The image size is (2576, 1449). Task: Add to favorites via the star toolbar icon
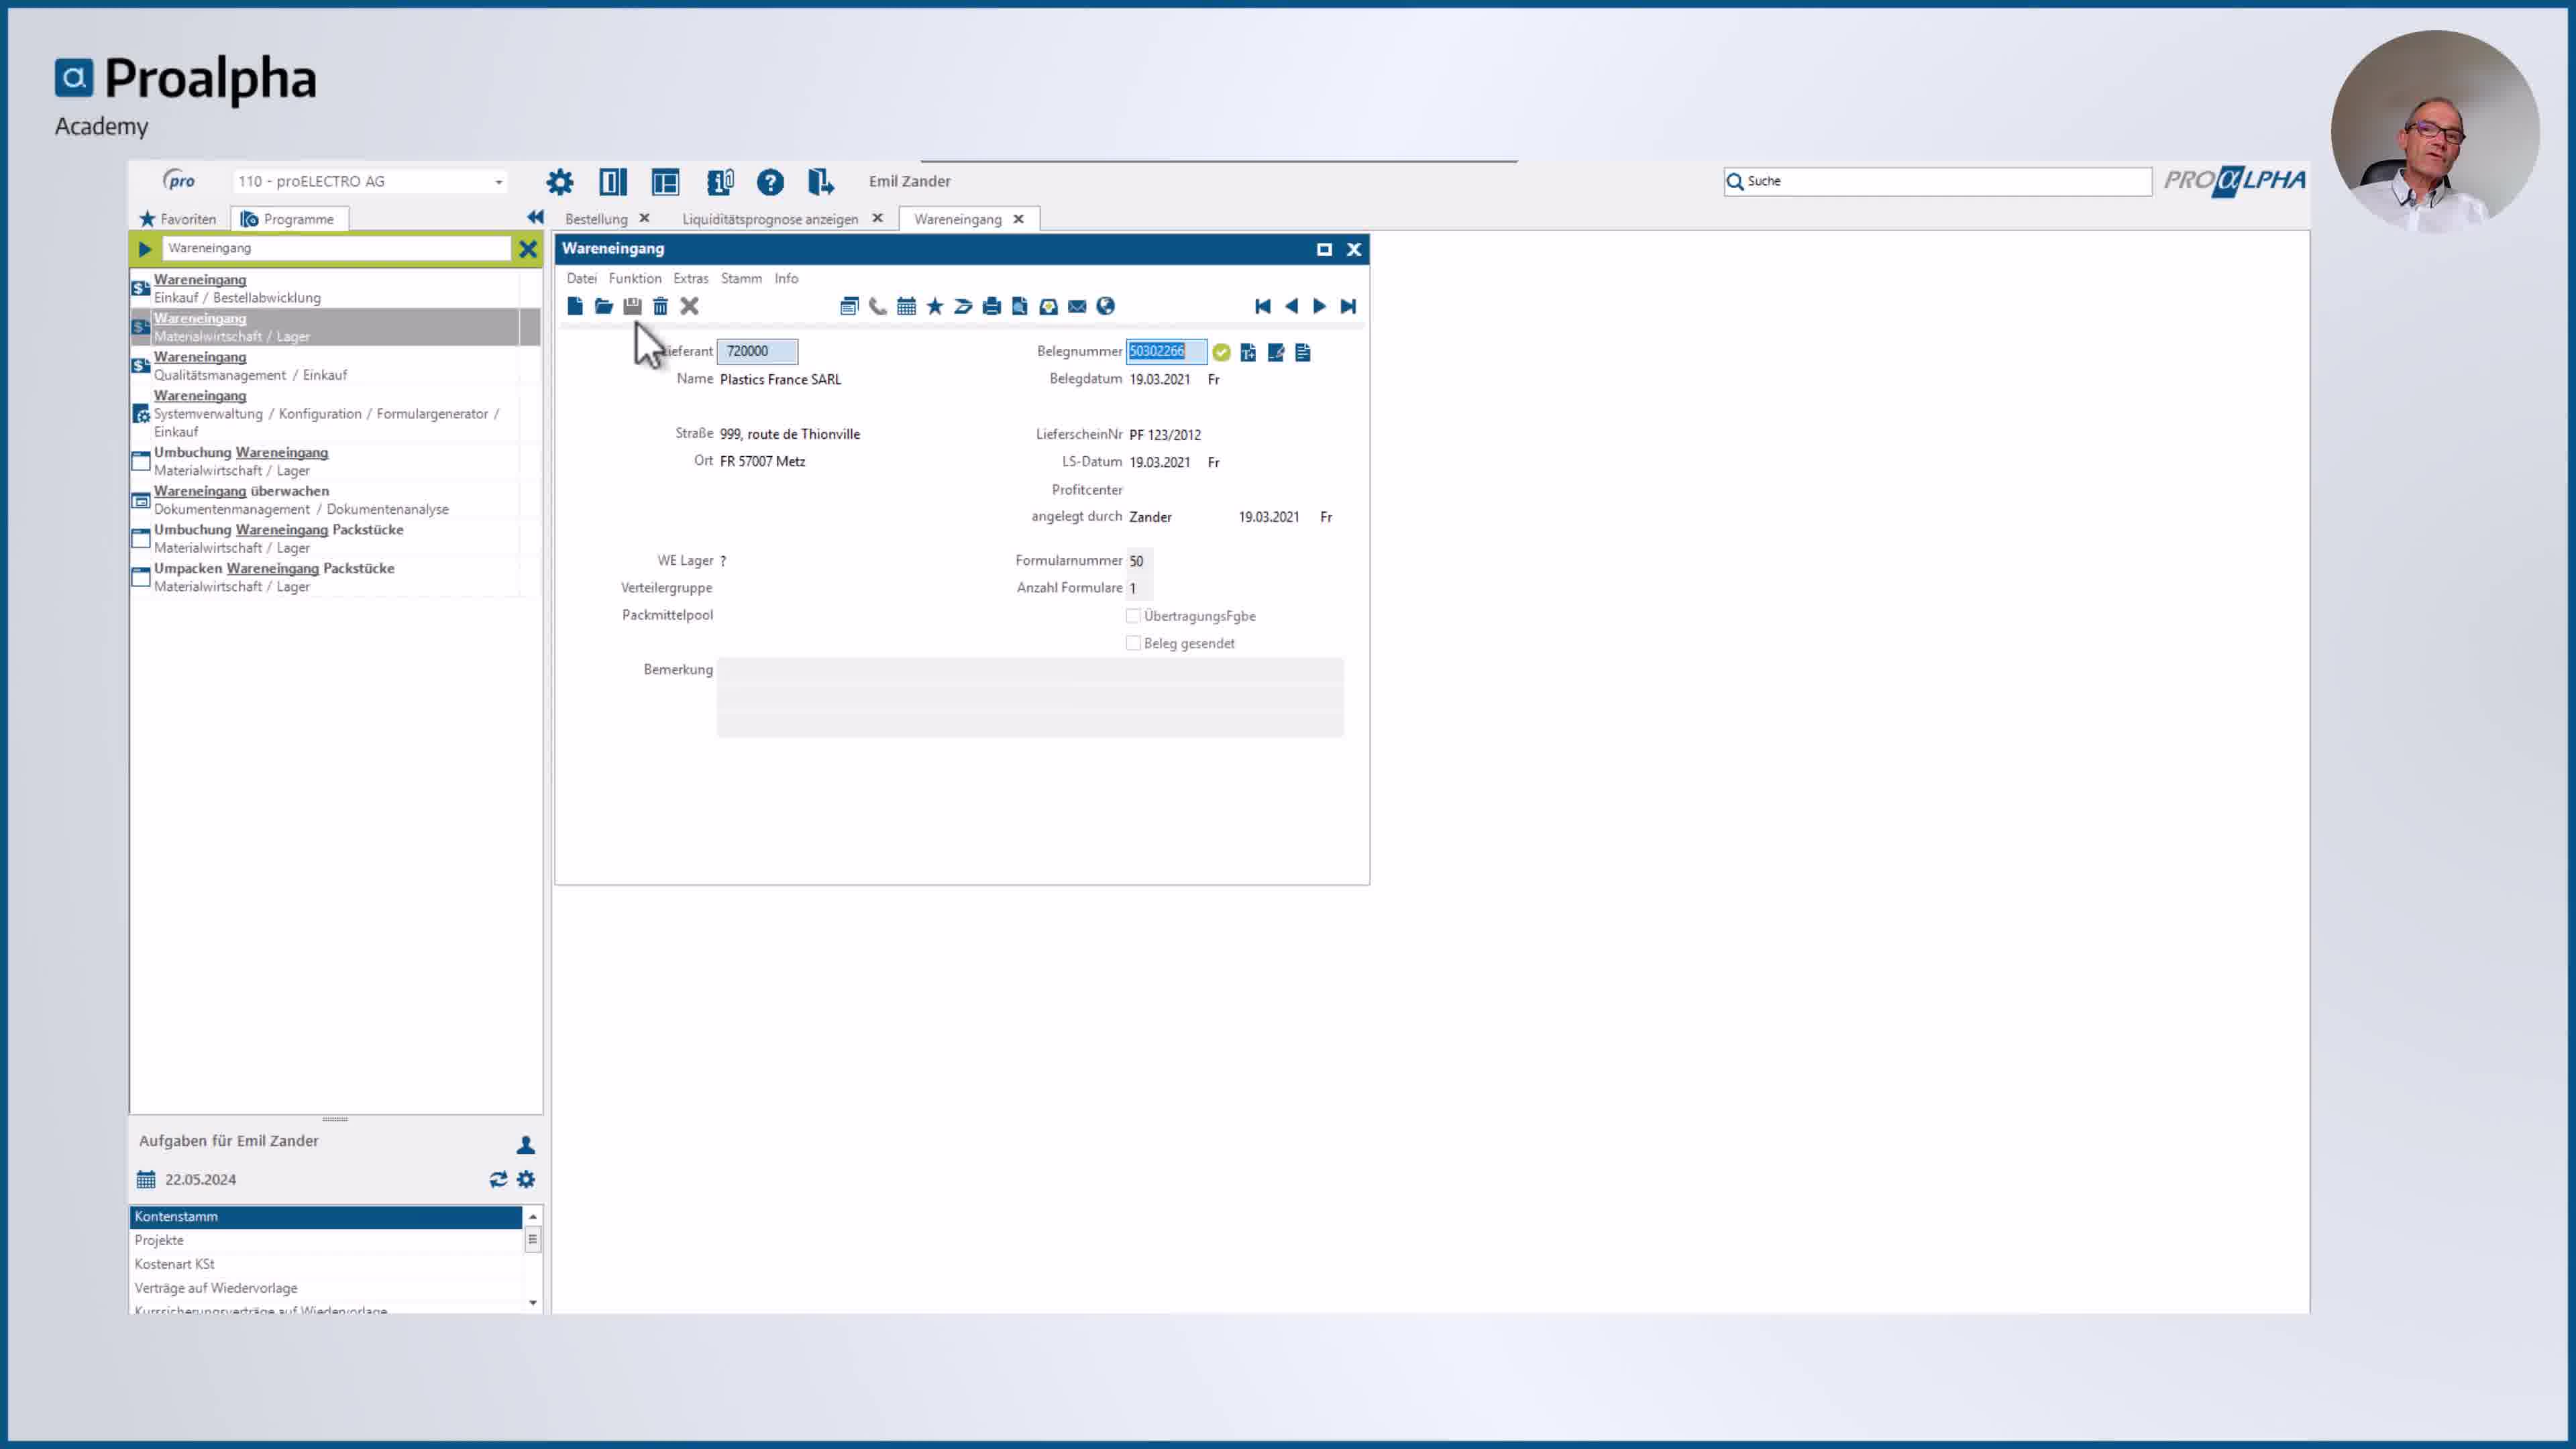point(935,306)
